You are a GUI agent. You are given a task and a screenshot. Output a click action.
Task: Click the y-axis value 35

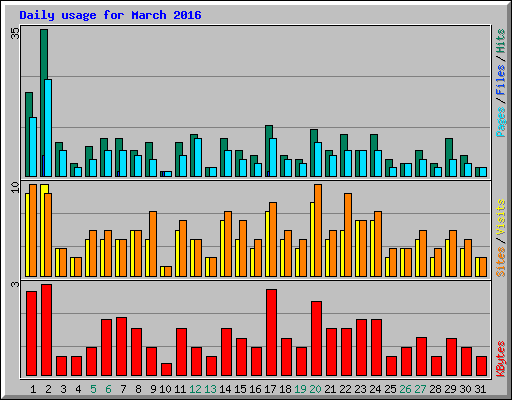15,33
